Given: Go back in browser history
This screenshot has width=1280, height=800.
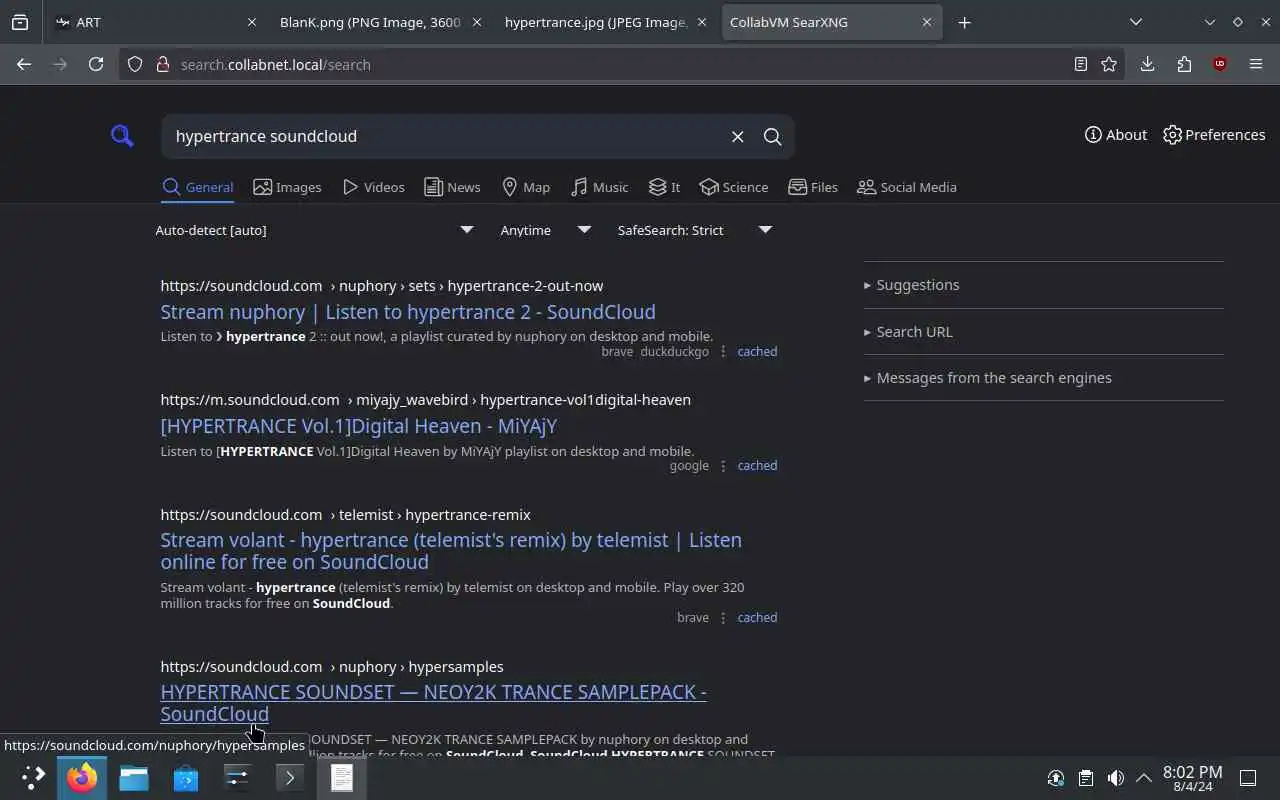Looking at the screenshot, I should click(24, 64).
